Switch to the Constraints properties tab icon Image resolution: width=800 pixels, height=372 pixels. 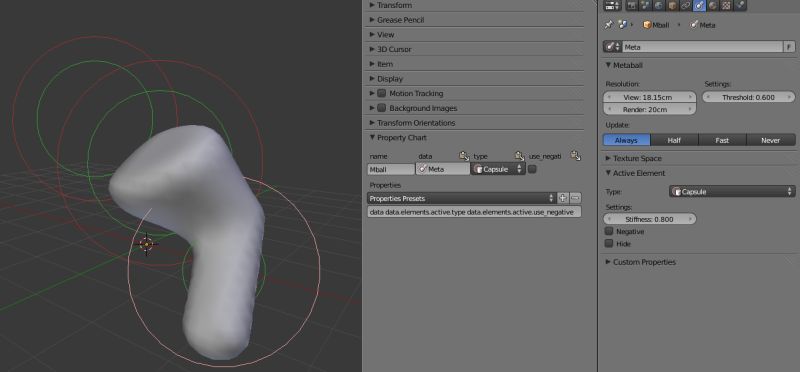pyautogui.click(x=686, y=6)
